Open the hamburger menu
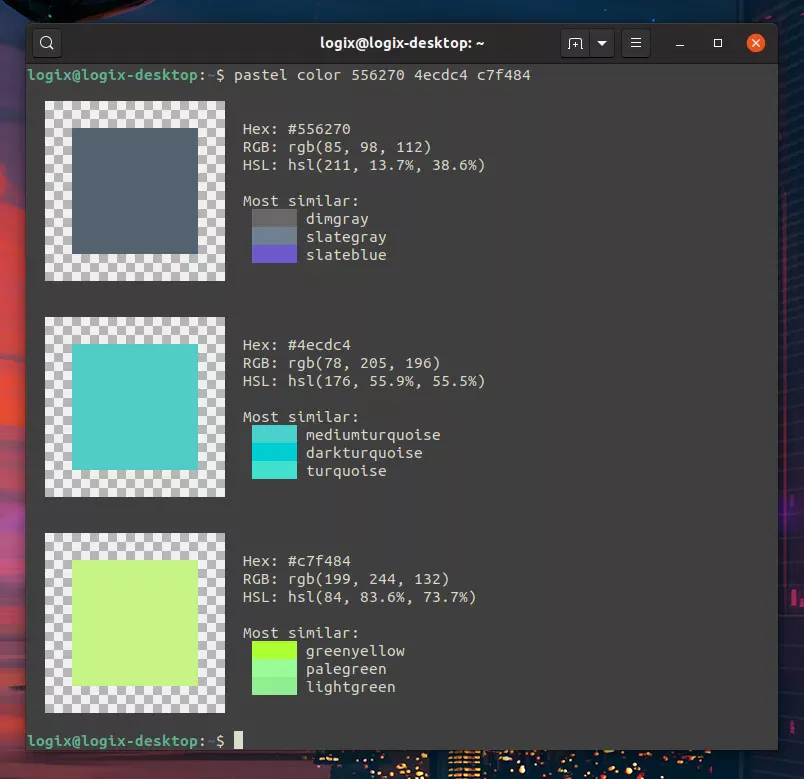 [635, 43]
